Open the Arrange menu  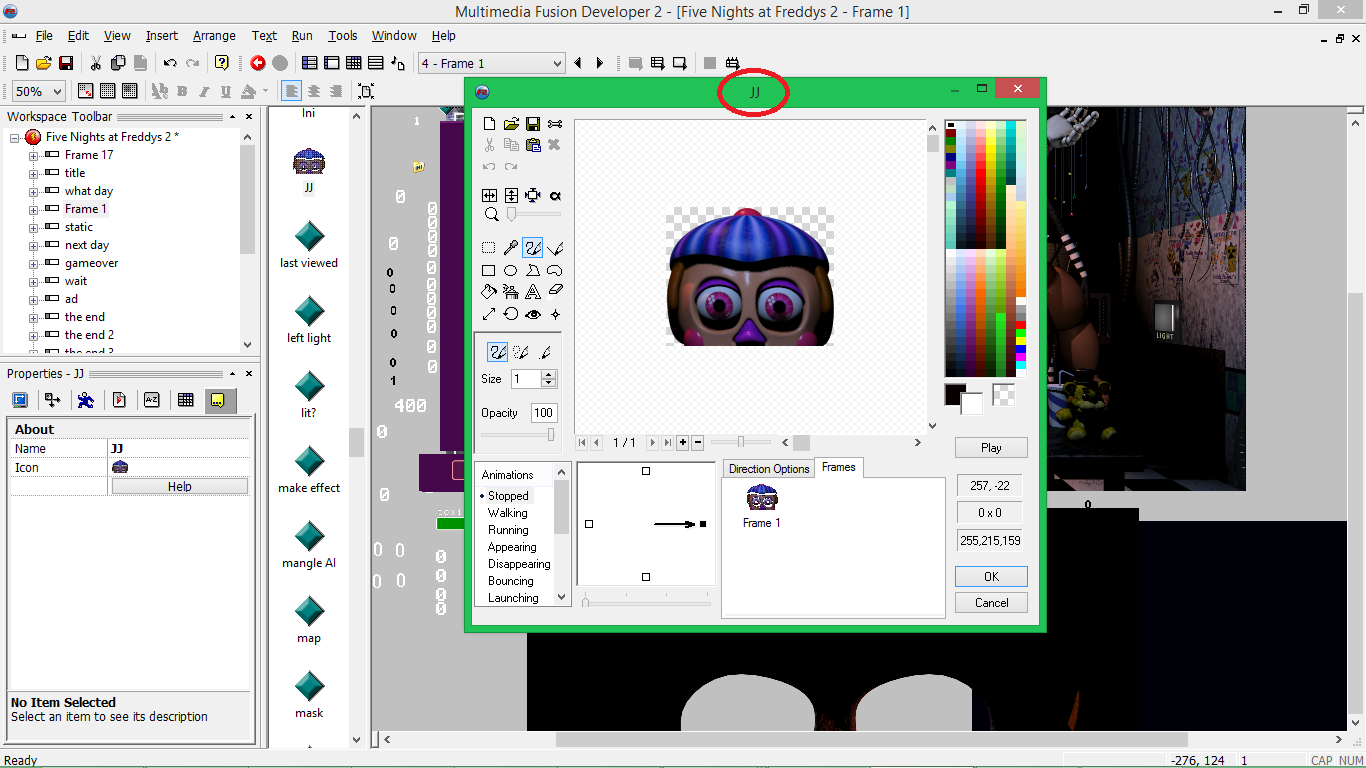[214, 36]
